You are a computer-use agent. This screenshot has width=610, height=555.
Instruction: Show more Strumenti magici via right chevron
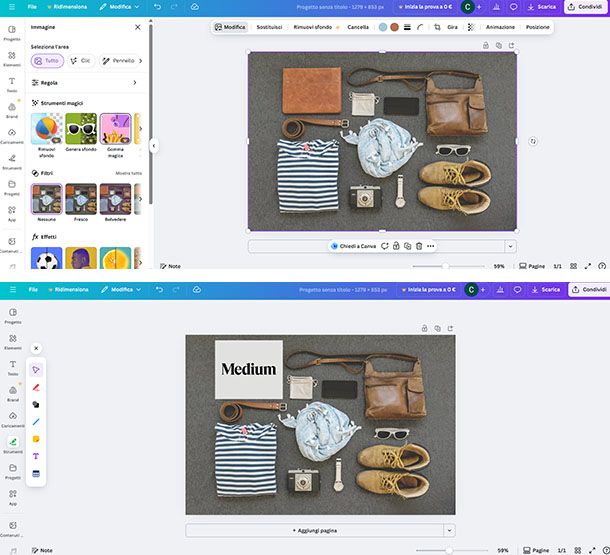click(x=140, y=129)
